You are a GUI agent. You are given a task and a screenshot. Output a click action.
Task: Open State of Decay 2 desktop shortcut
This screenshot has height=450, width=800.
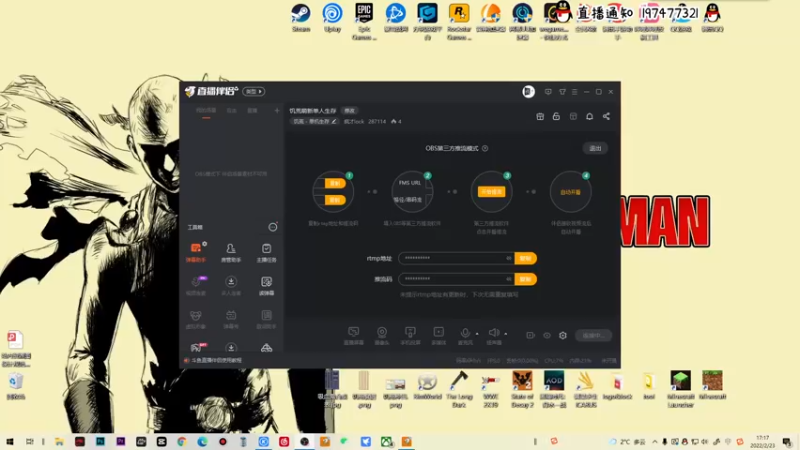click(522, 389)
